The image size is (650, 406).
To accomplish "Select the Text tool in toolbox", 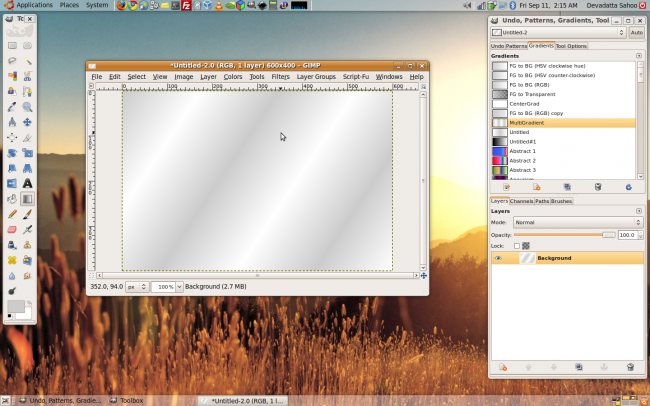I will 27,184.
